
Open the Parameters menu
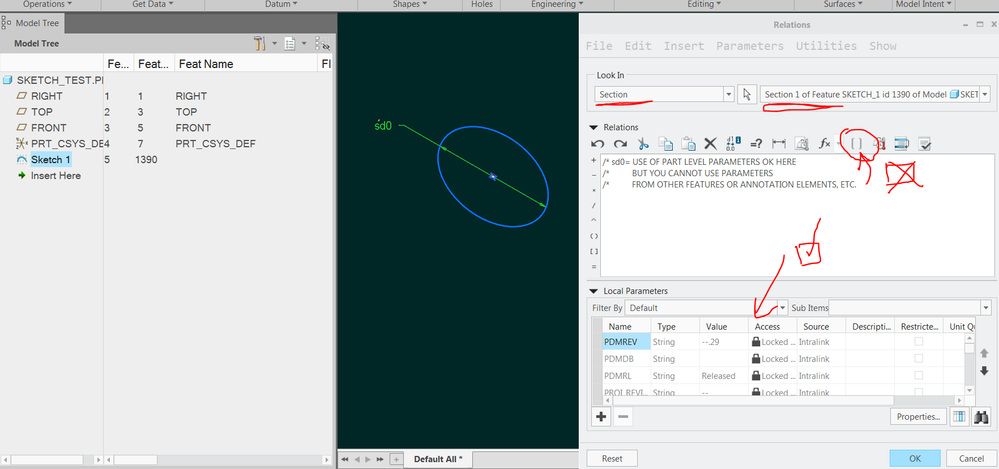(x=750, y=46)
